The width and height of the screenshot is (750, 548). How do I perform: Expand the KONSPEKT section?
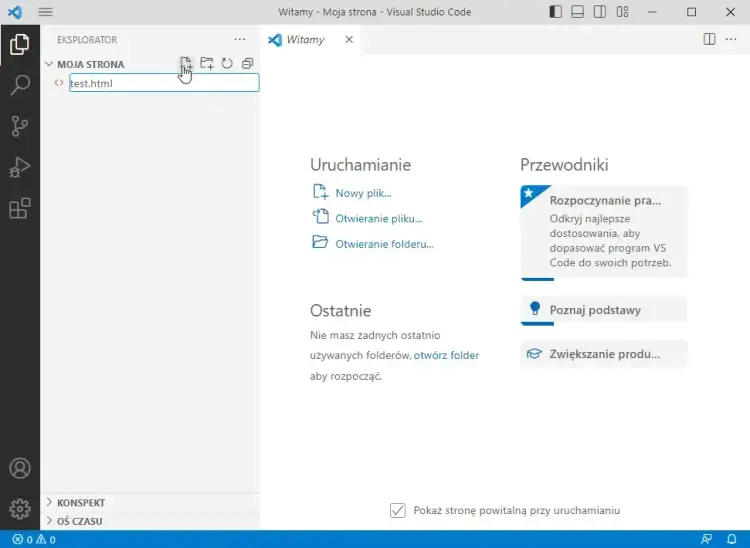click(151, 503)
